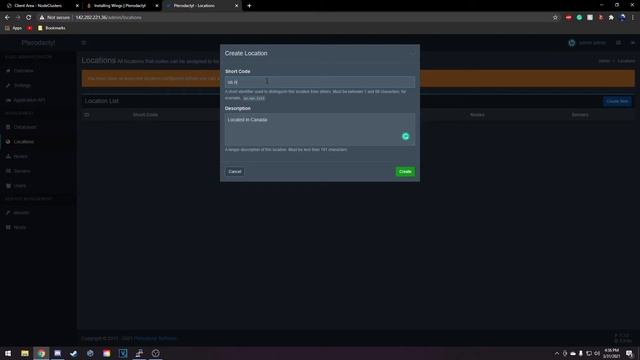Screen dimensions: 640x360
Task: Click the green Create button in dialog
Action: (405, 171)
